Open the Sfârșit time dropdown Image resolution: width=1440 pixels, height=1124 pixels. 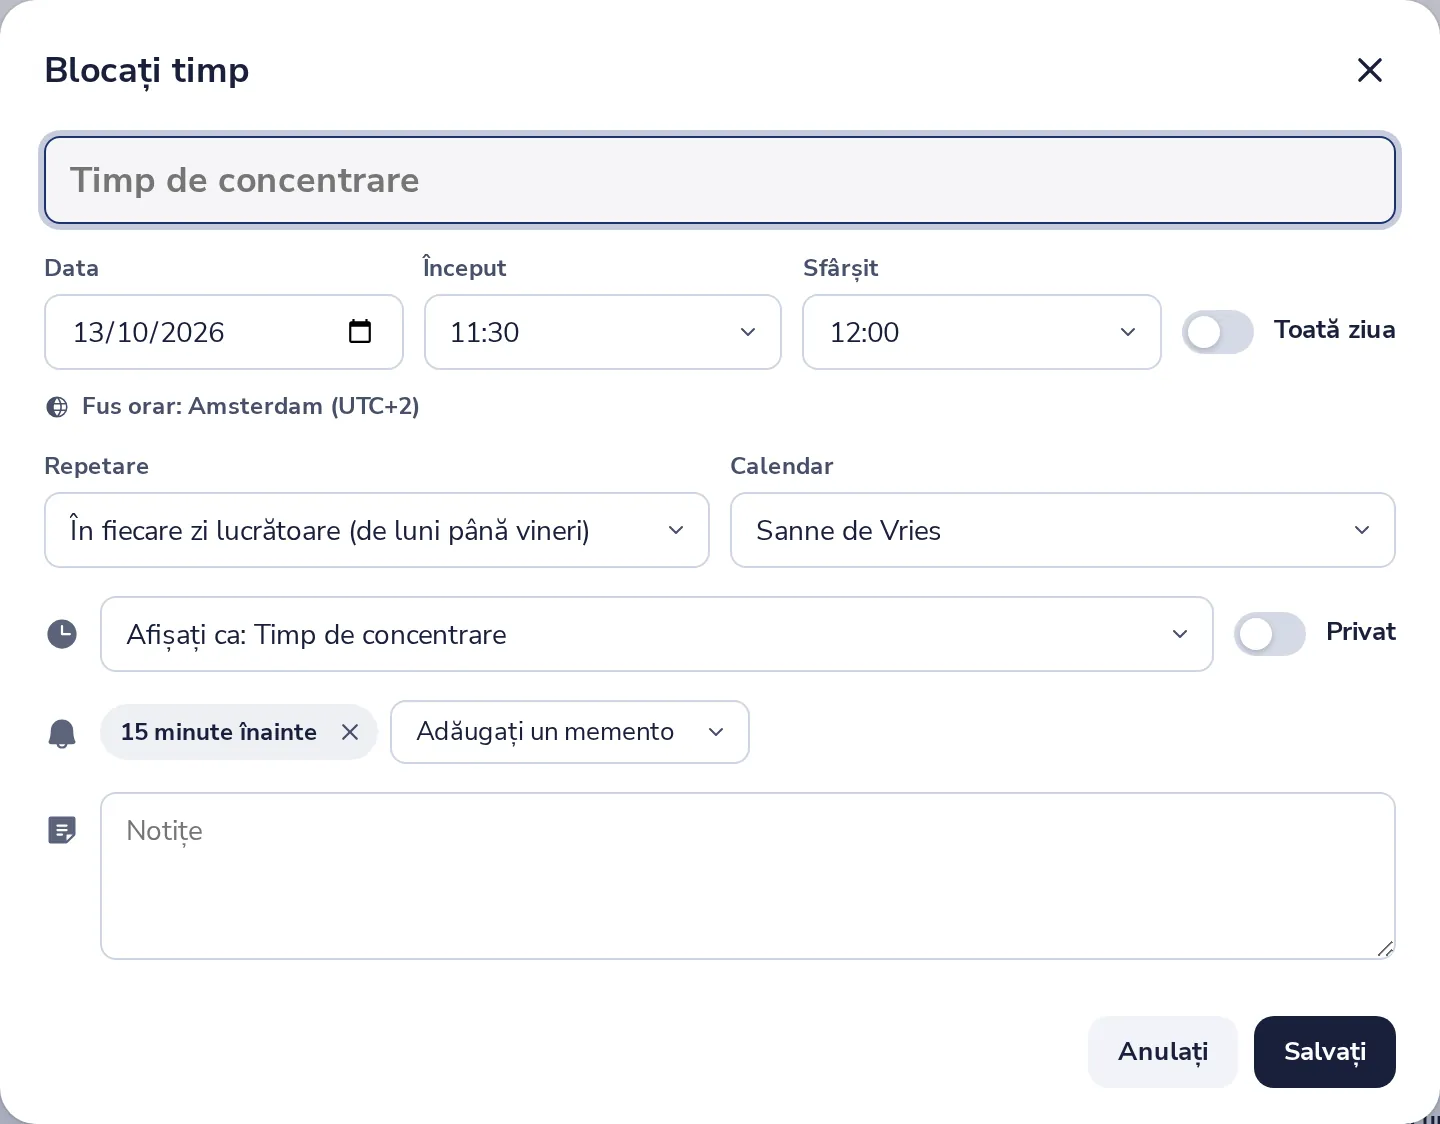pos(982,332)
